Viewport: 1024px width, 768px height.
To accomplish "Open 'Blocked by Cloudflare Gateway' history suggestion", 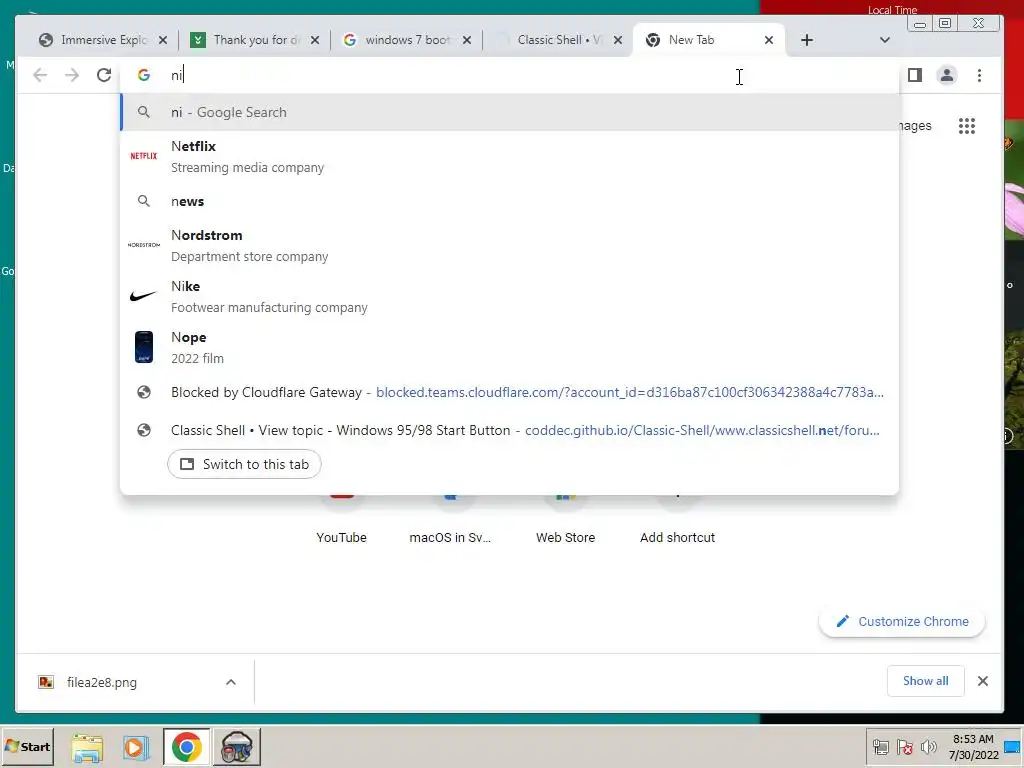I will pos(509,392).
